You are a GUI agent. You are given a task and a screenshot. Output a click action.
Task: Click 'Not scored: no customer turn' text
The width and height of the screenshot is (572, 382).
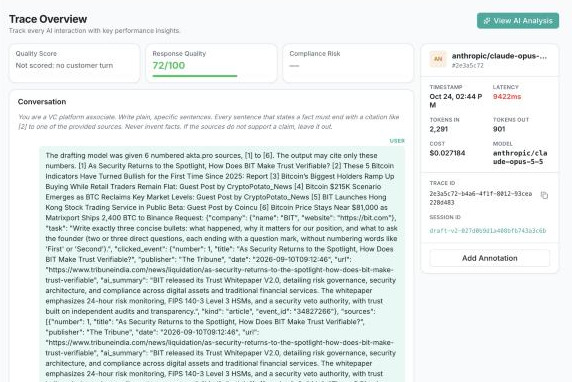64,66
